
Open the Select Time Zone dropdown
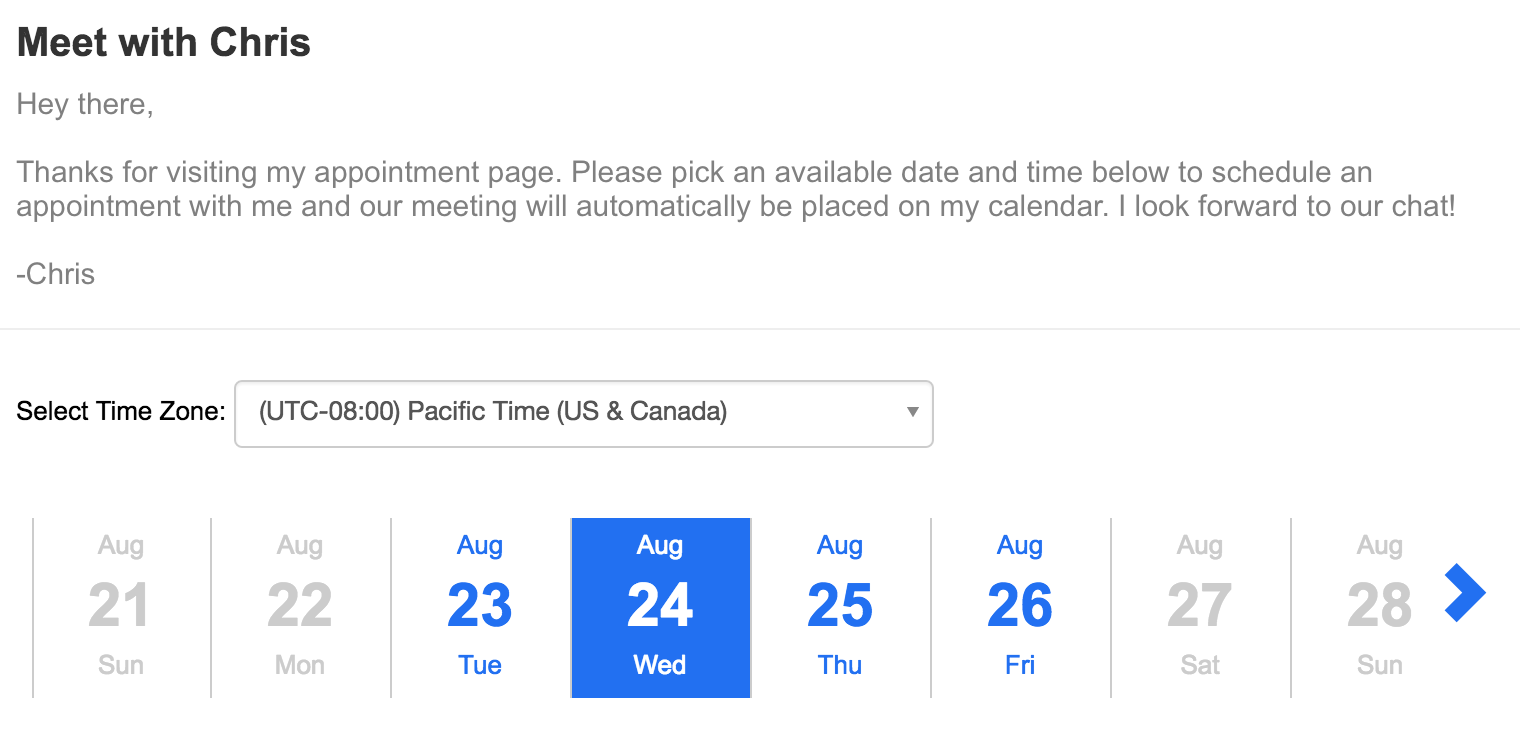tap(583, 413)
